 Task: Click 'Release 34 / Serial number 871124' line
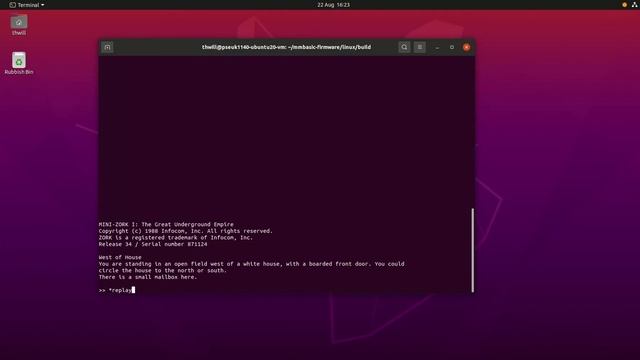pyautogui.click(x=153, y=244)
